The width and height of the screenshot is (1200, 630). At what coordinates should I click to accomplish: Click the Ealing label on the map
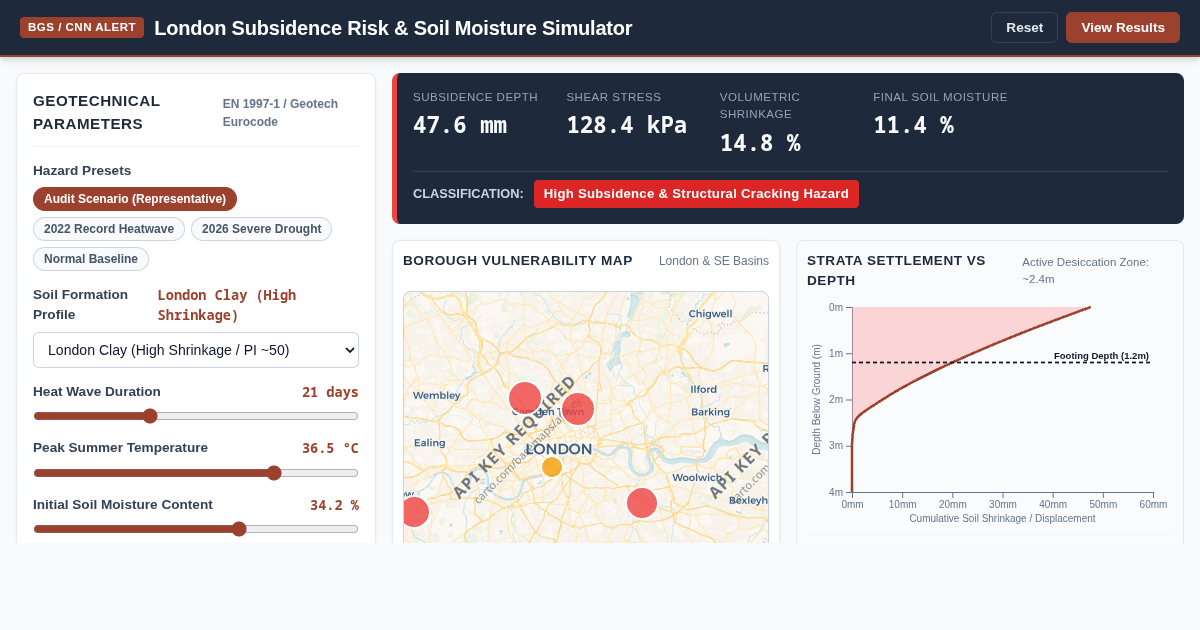(x=430, y=442)
